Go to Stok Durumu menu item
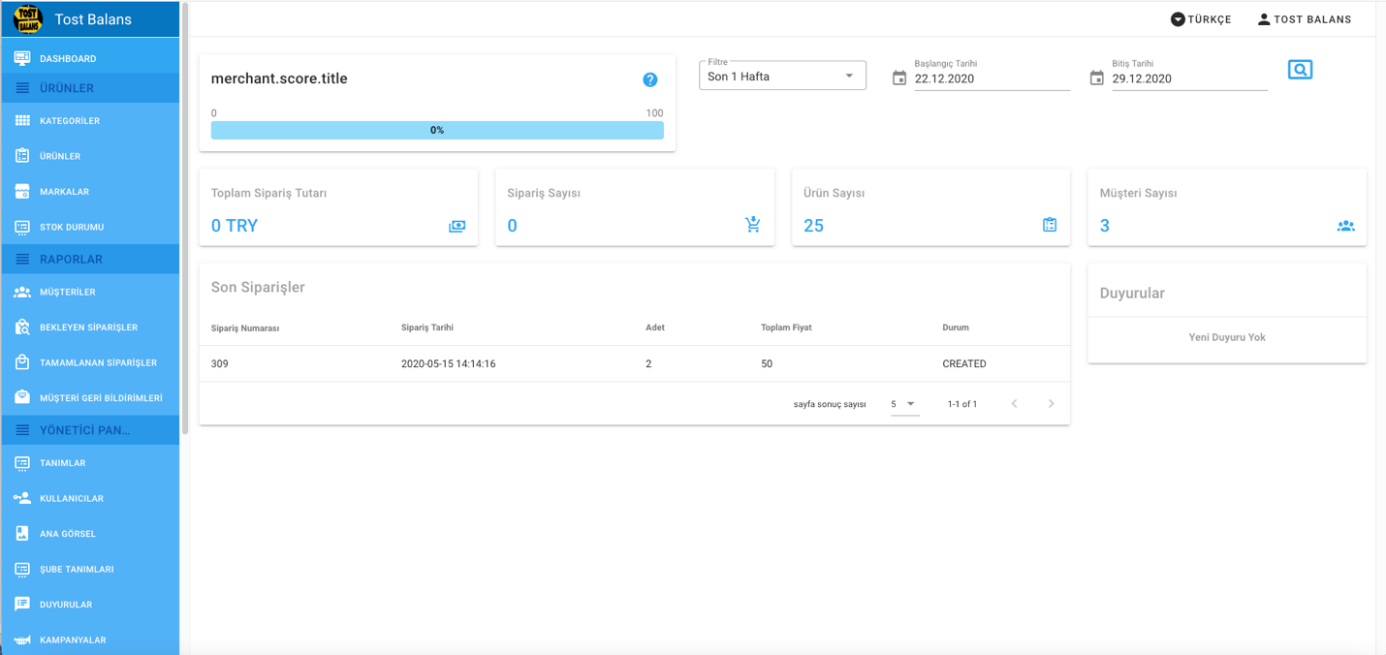The height and width of the screenshot is (655, 1386). (x=71, y=227)
